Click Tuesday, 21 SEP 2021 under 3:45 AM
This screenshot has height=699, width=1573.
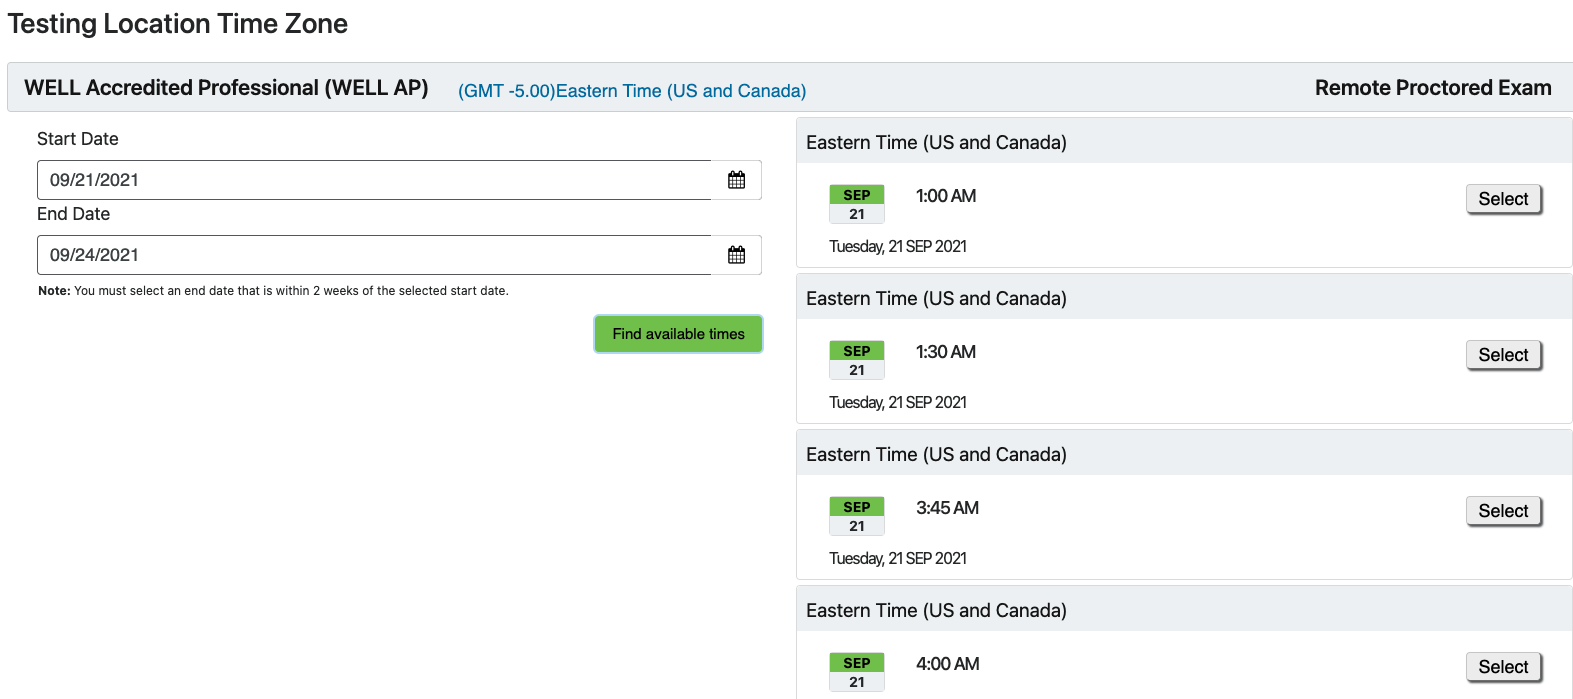[x=898, y=558]
